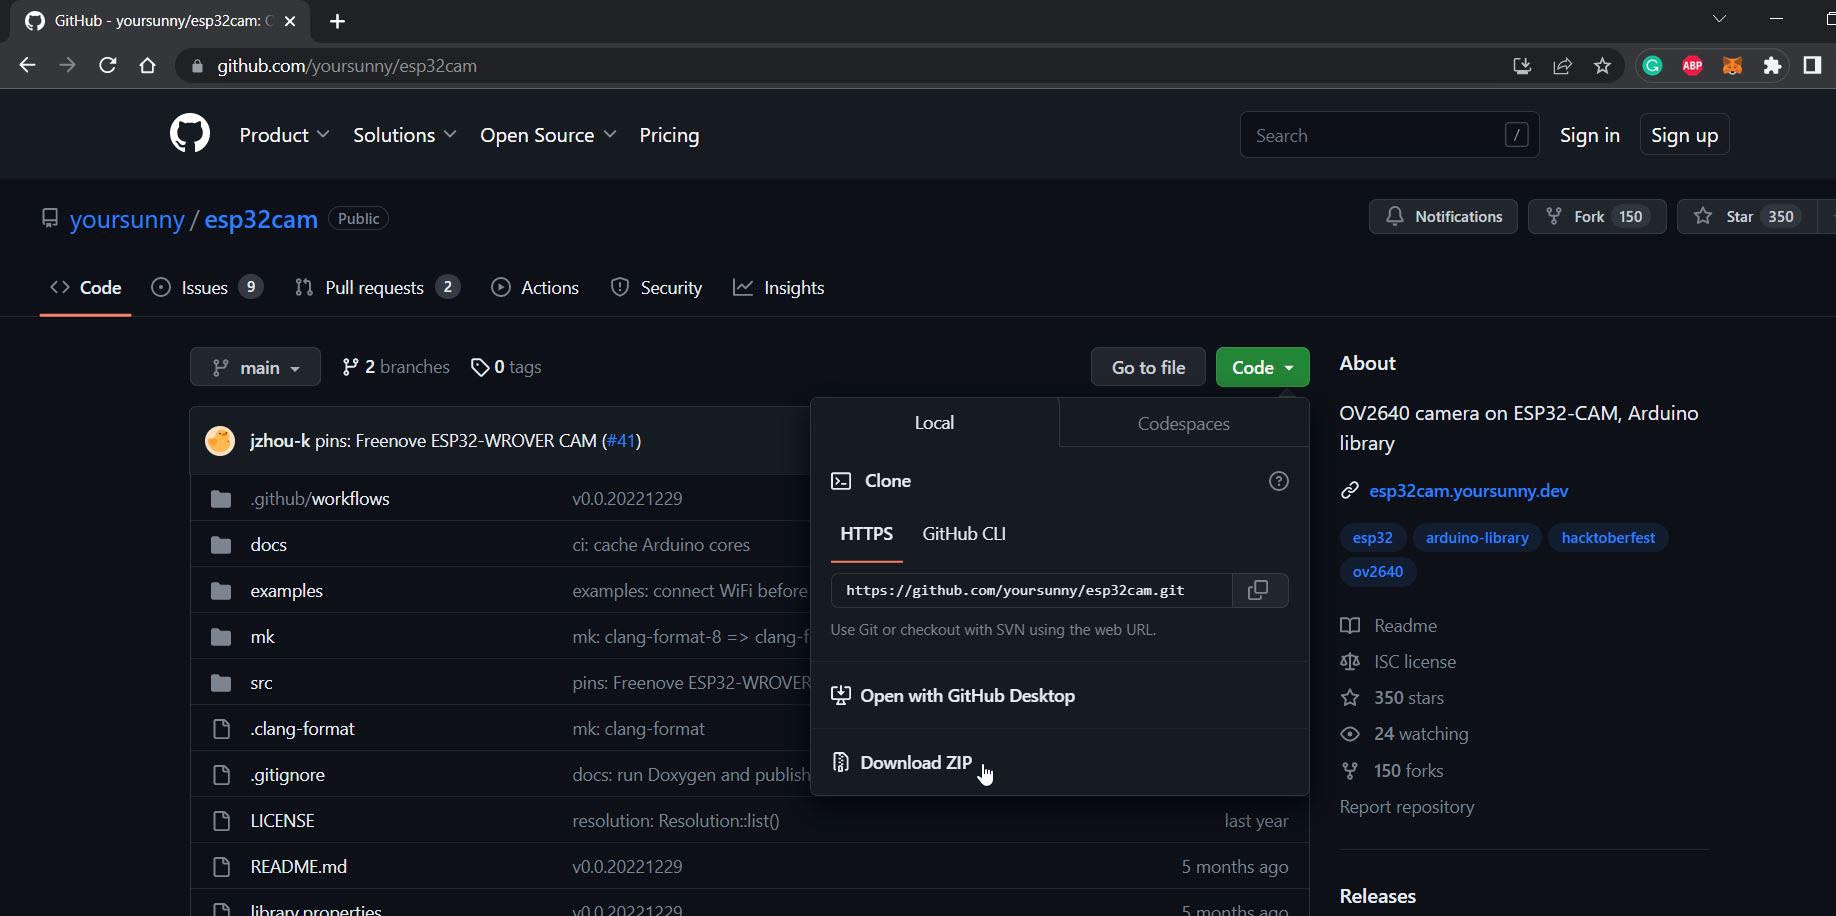The height and width of the screenshot is (916, 1836).
Task: View the 2 branches link
Action: click(x=396, y=367)
